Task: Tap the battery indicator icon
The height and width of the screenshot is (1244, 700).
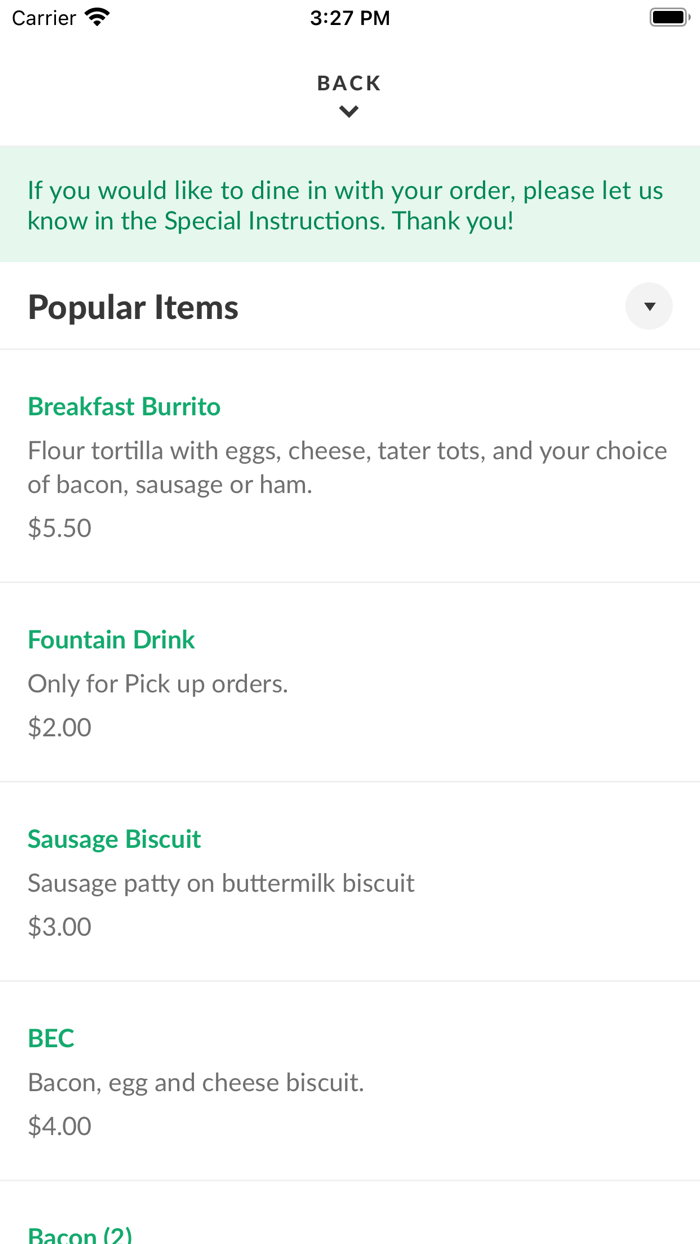Action: tap(668, 16)
